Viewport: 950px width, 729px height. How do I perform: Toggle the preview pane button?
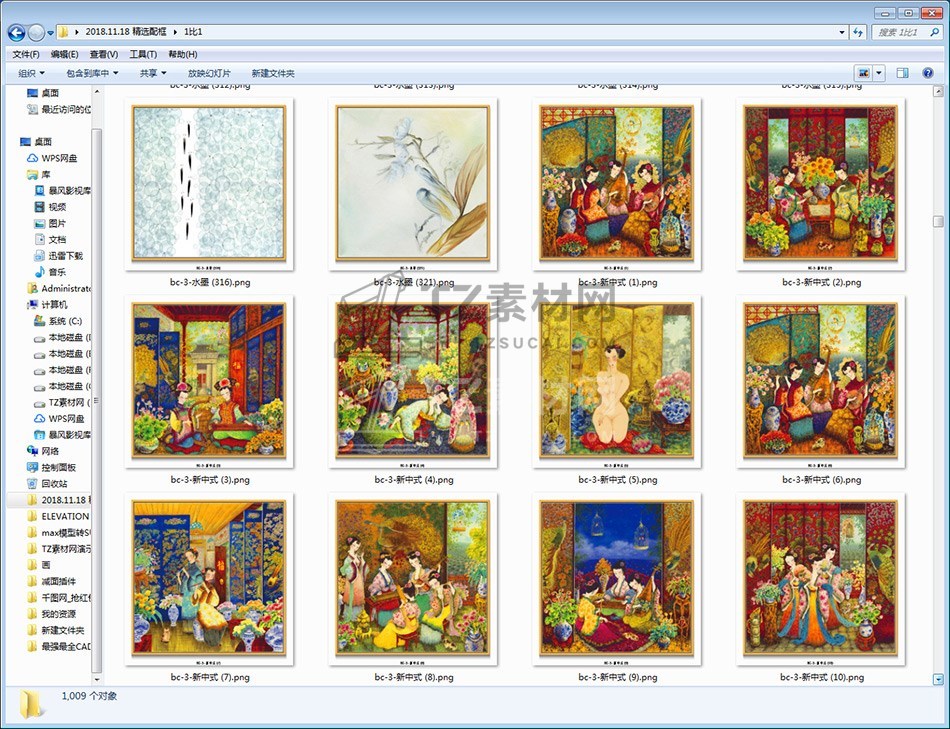coord(902,73)
